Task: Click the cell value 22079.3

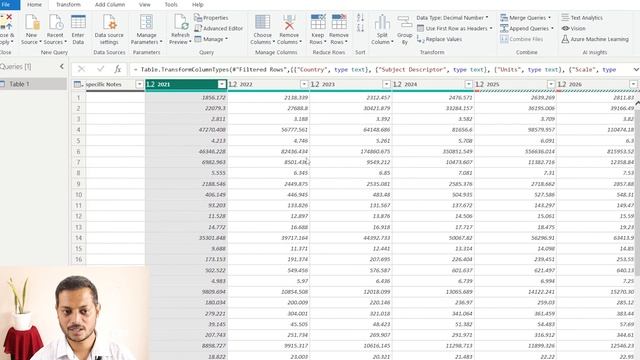Action: click(215, 108)
